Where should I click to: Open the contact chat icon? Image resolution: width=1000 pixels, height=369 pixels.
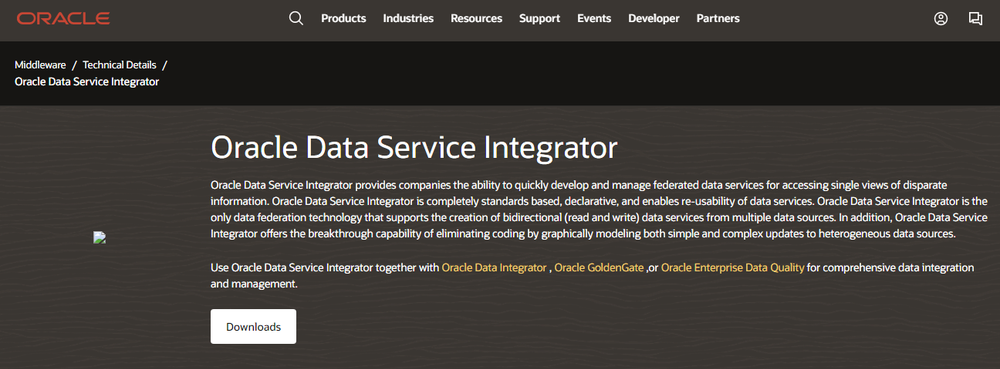pyautogui.click(x=975, y=18)
